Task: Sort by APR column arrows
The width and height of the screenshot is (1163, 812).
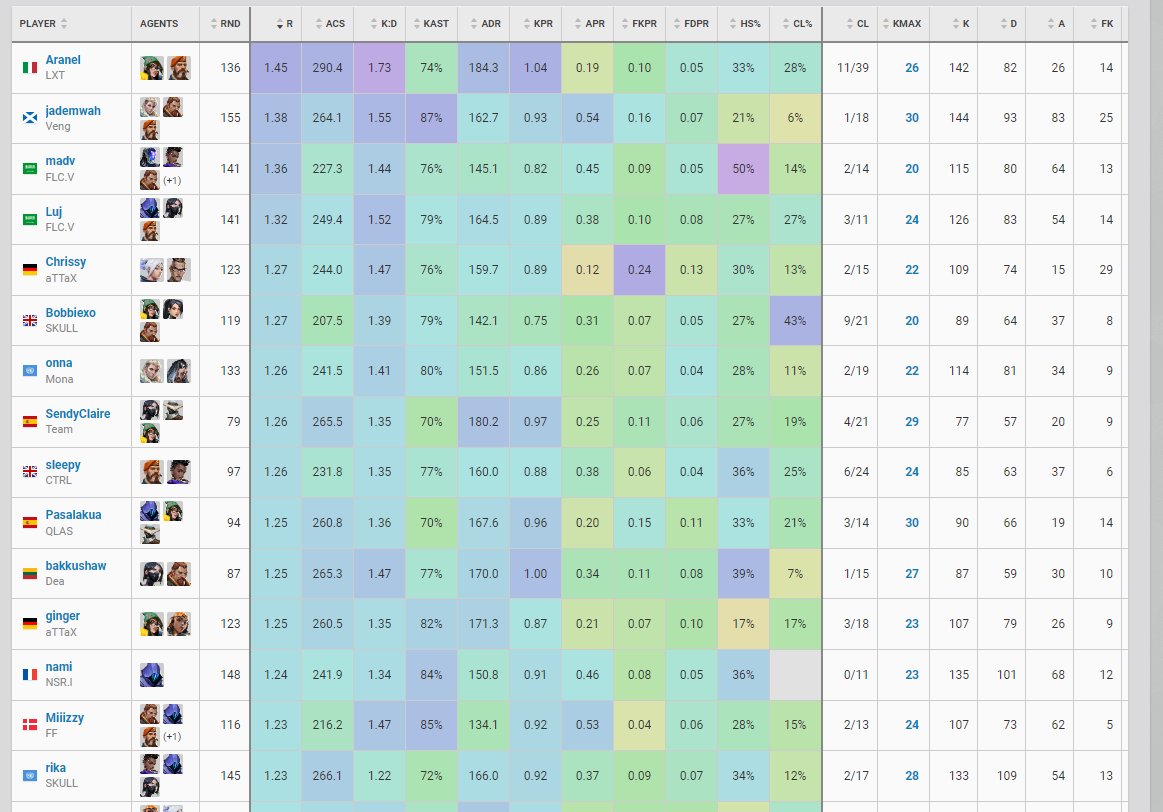Action: pos(578,24)
